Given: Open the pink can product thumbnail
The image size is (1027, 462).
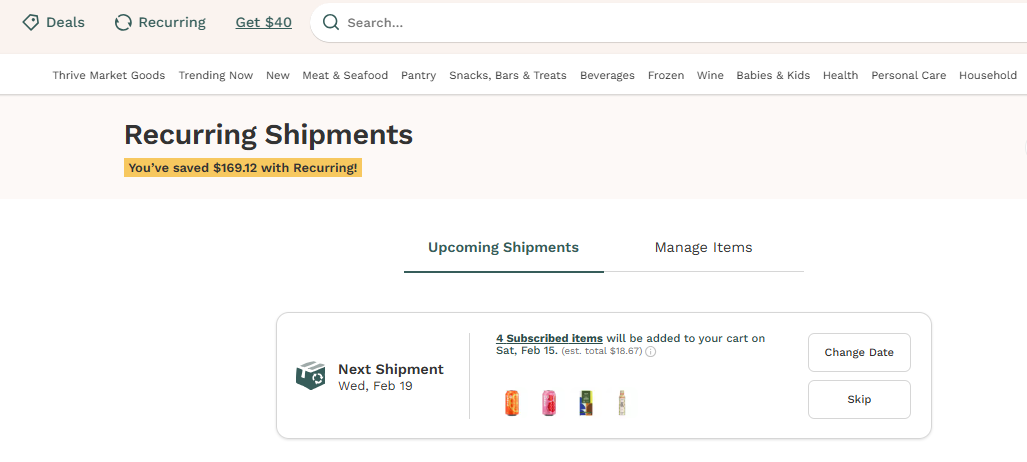Looking at the screenshot, I should coord(549,403).
